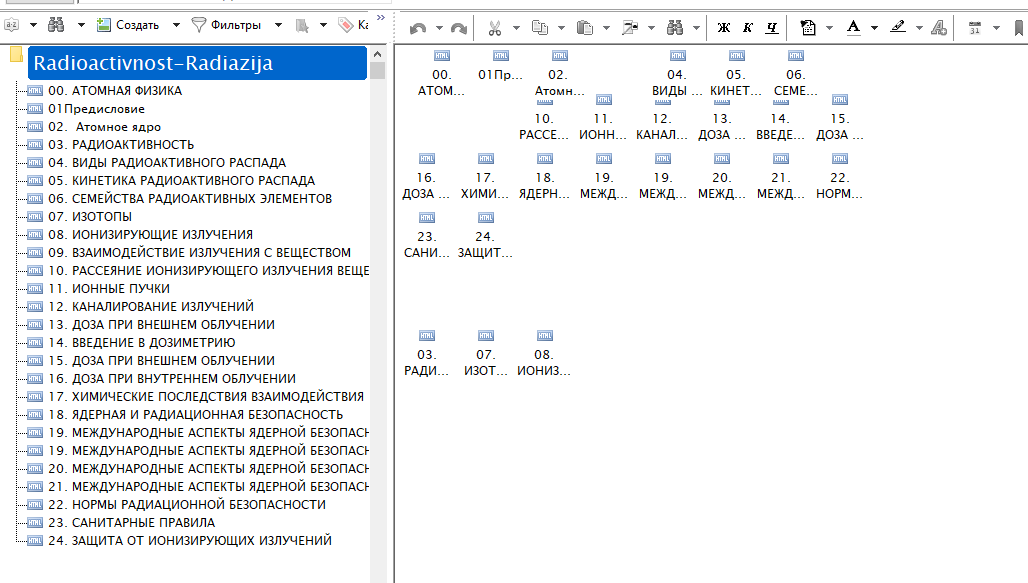This screenshot has height=583, width=1028.
Task: Paste with the clipboard icon
Action: [584, 28]
